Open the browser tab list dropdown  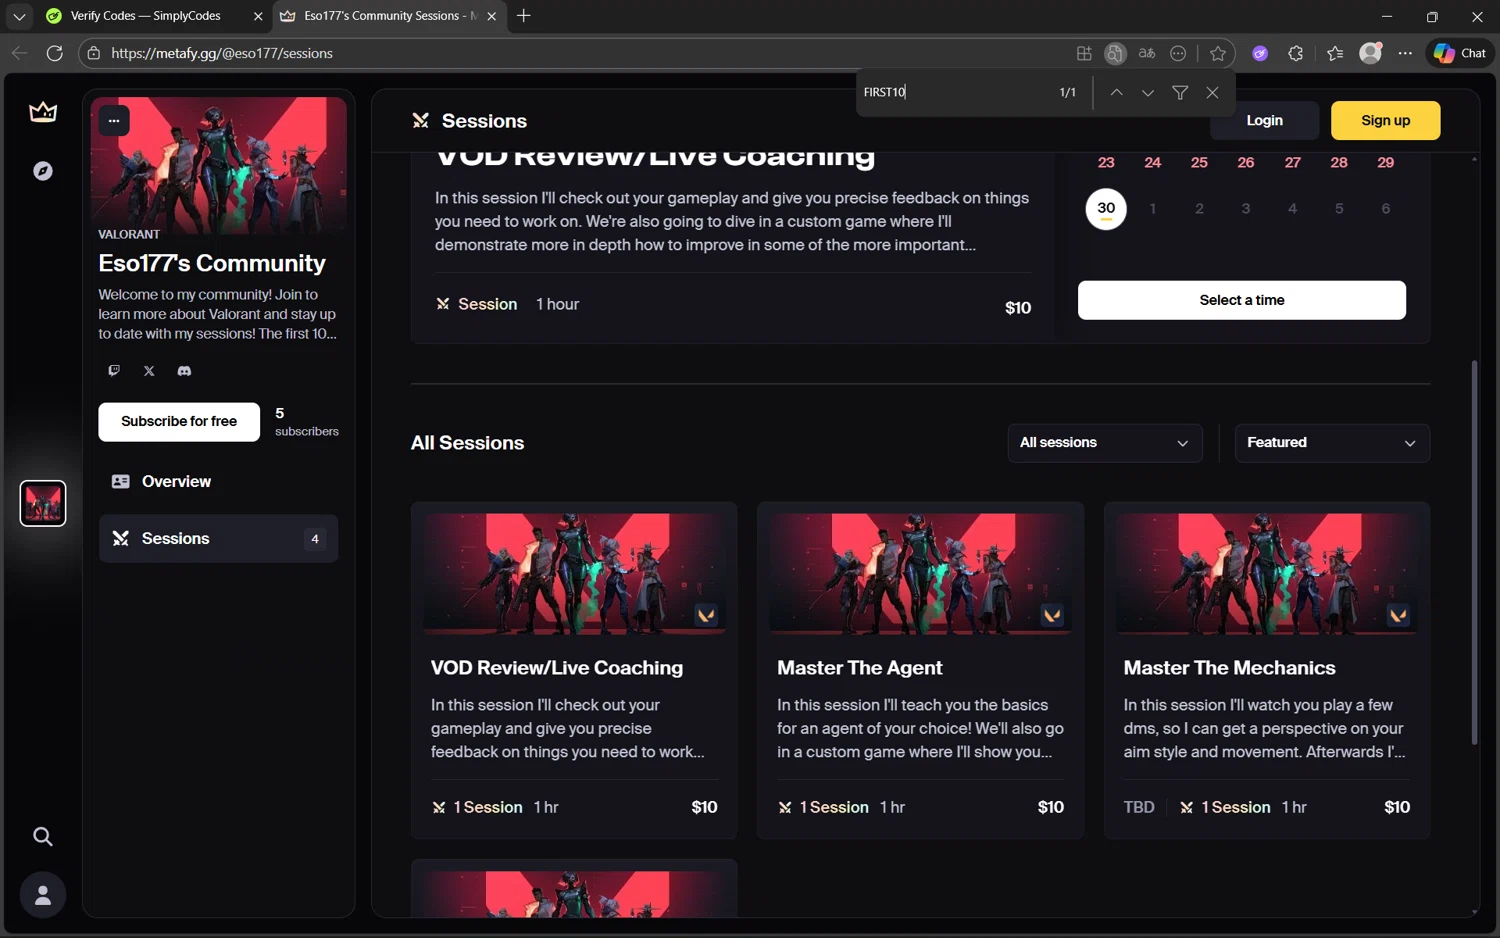tap(19, 16)
